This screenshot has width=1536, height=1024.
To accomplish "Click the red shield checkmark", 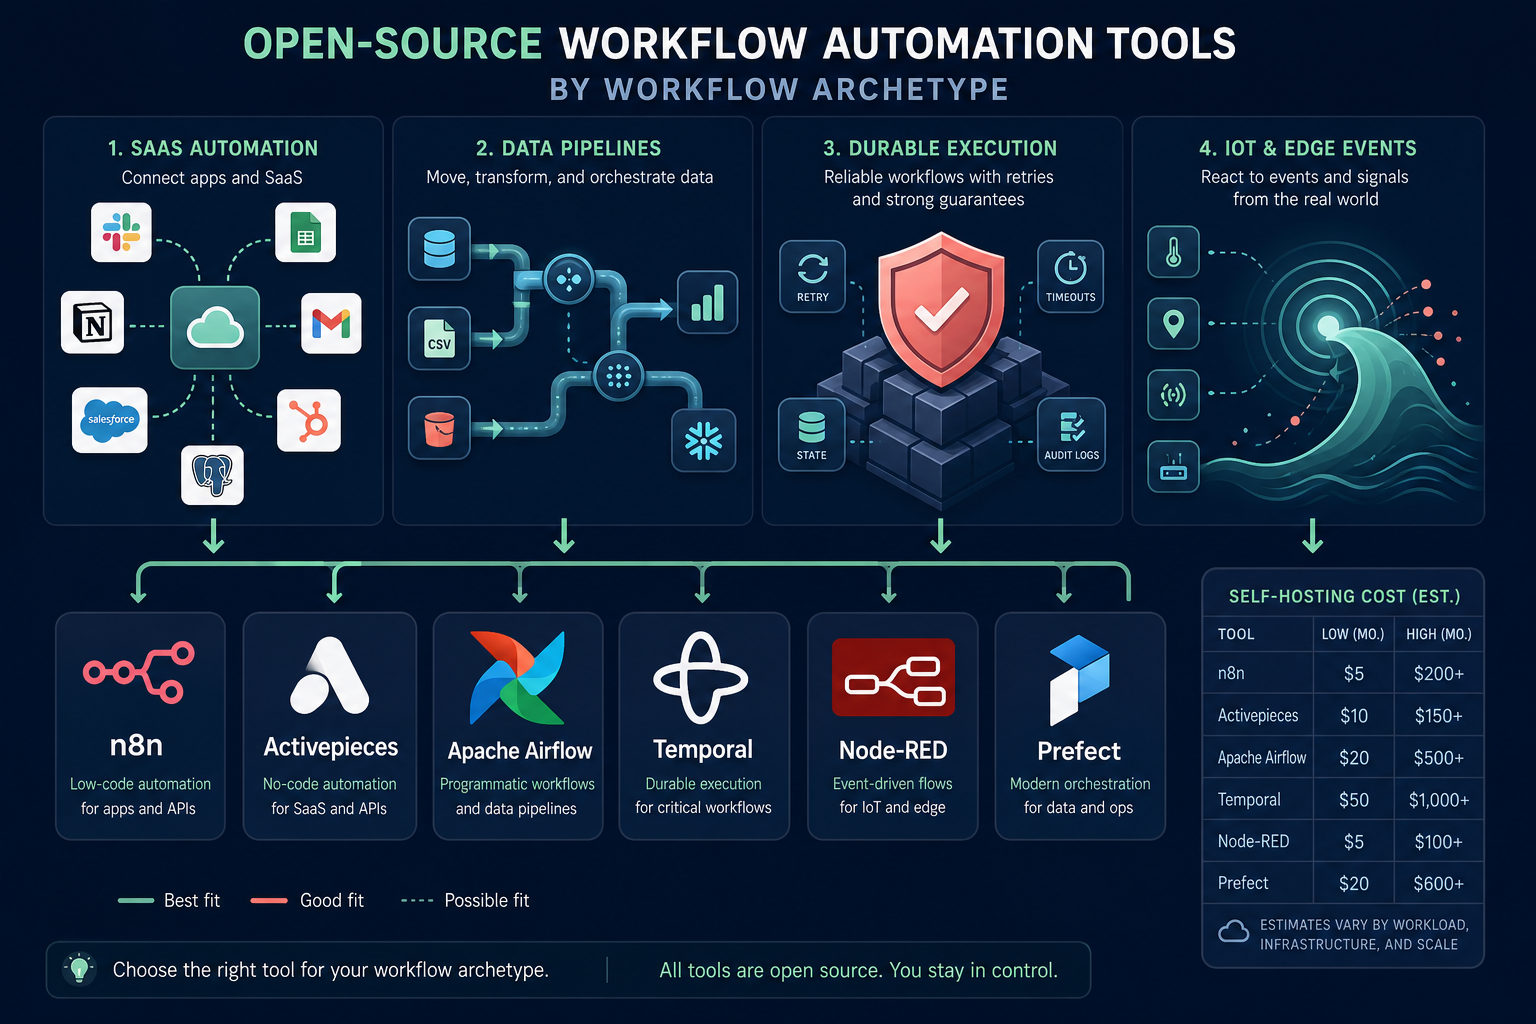I will [941, 310].
